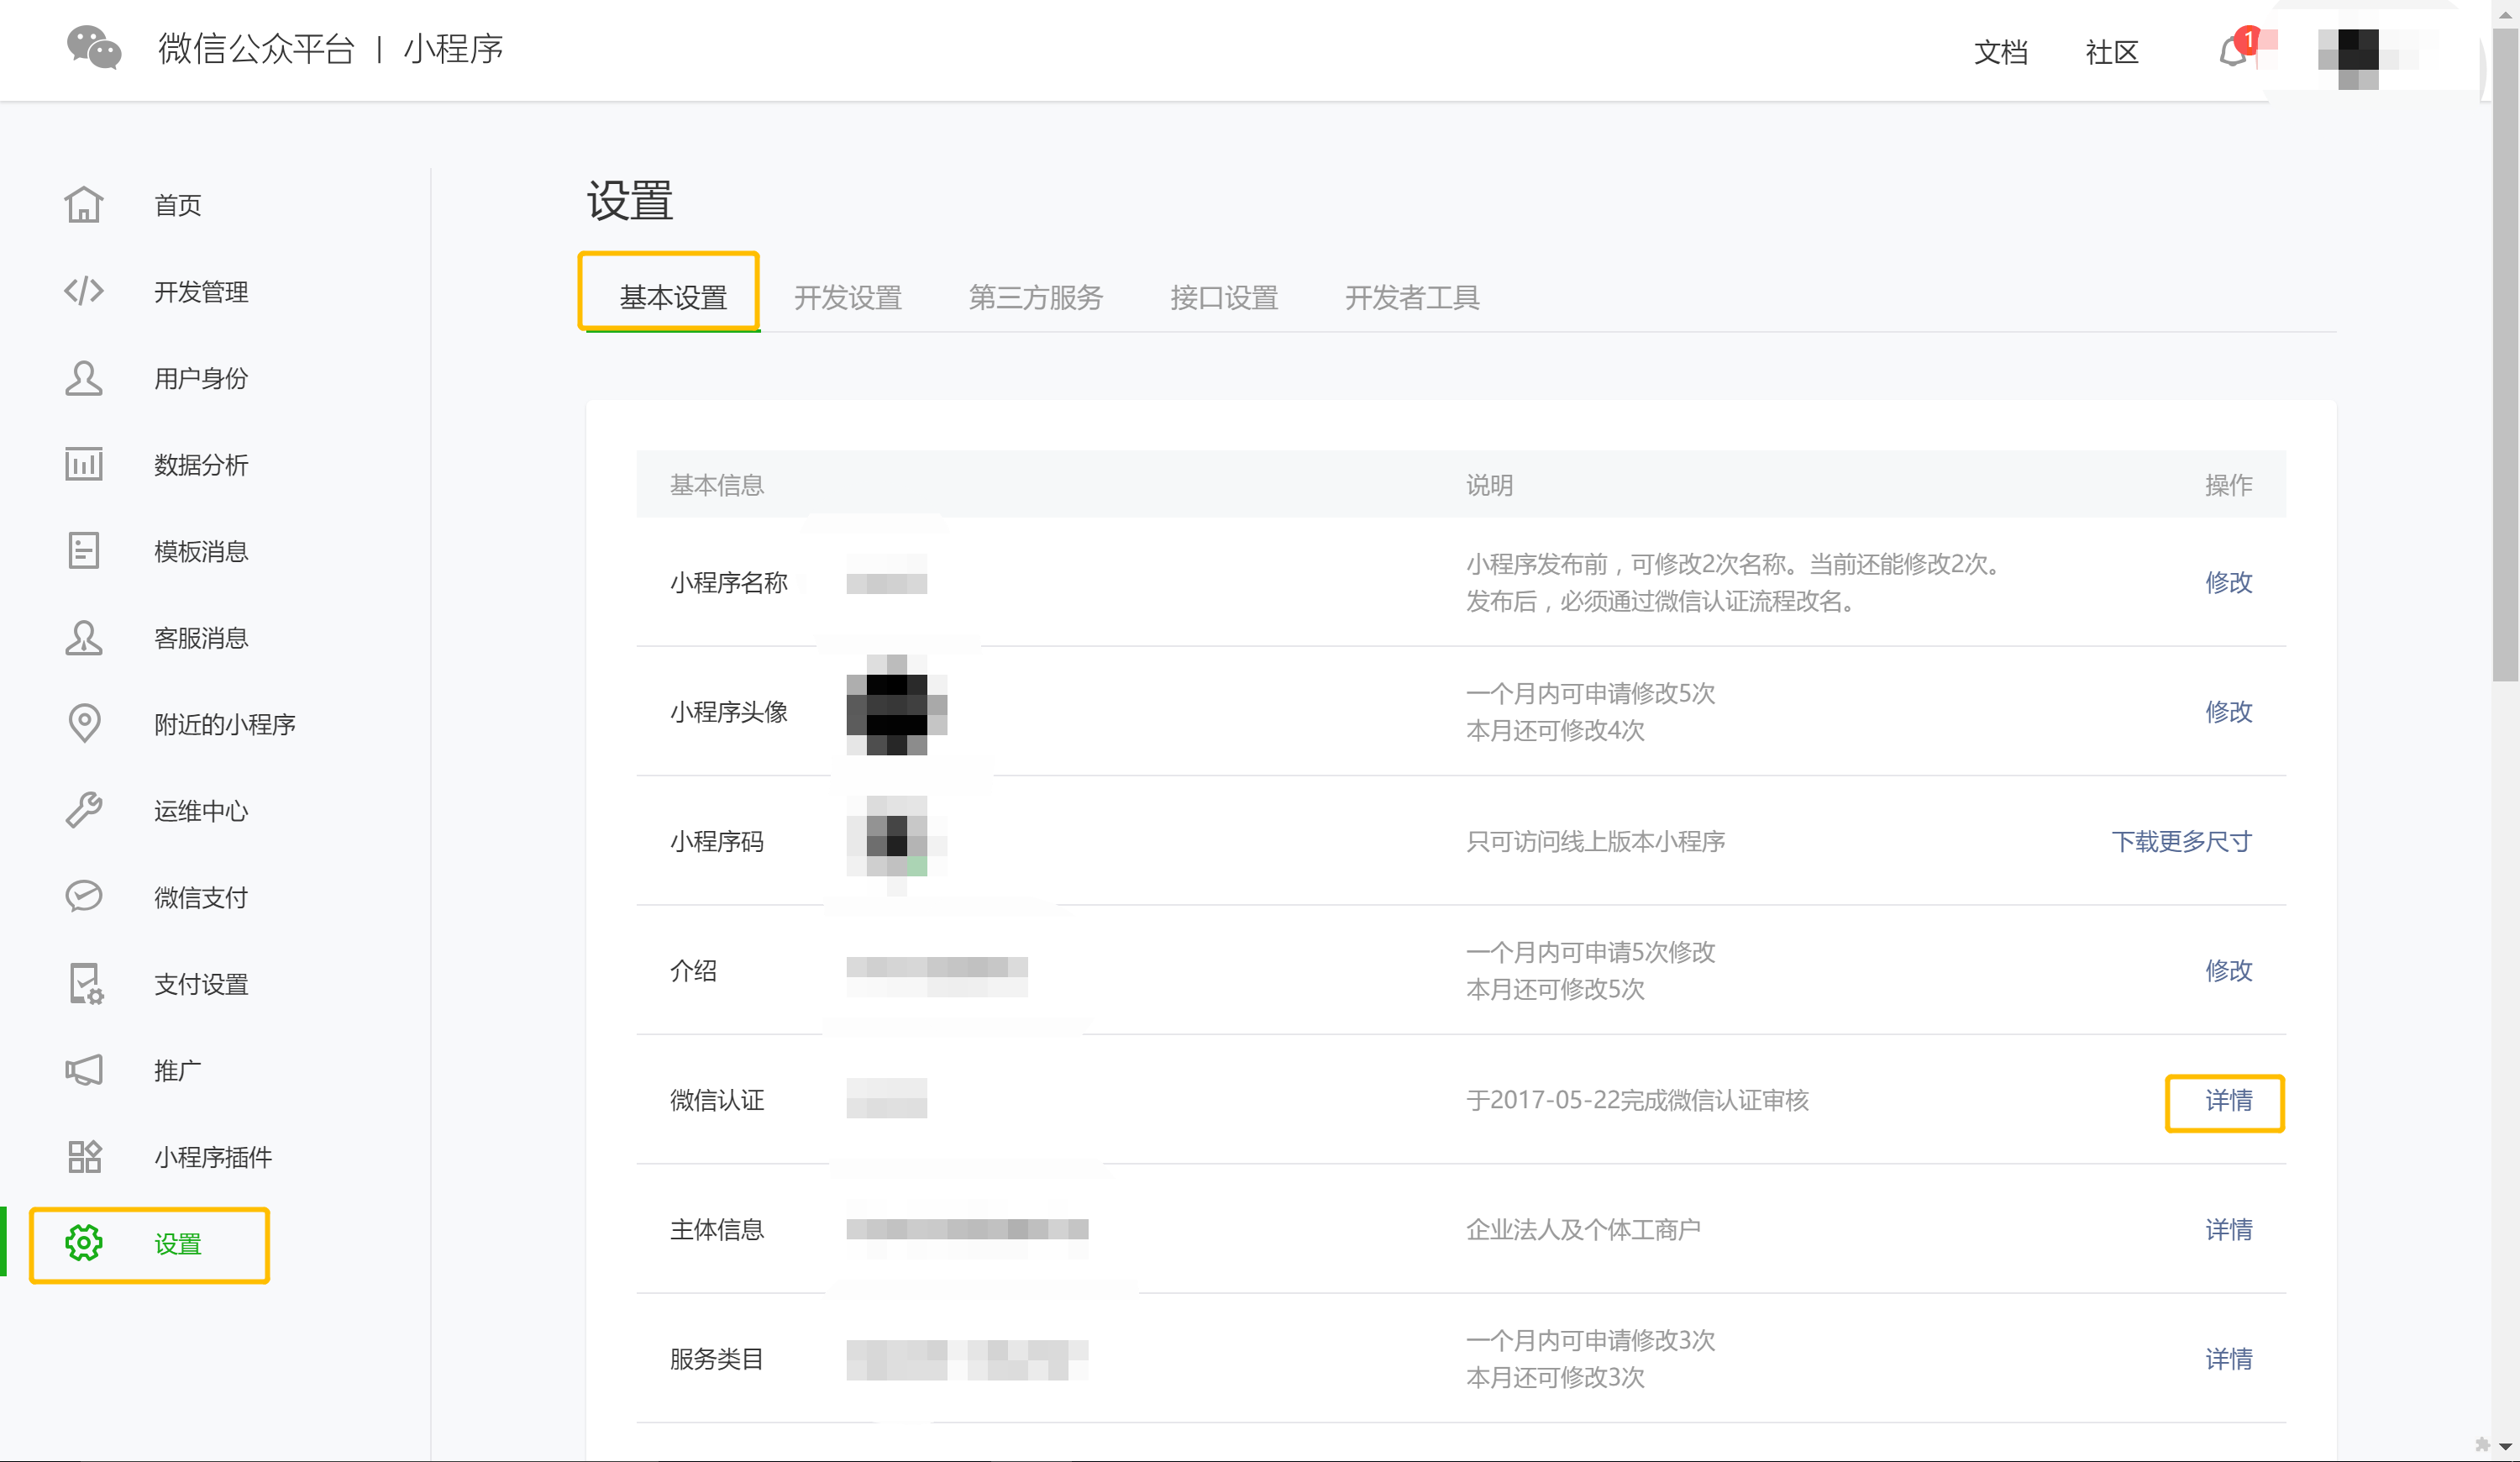The height and width of the screenshot is (1462, 2520).
Task: Click the wrench icon for 运维中心
Action: pos(84,810)
